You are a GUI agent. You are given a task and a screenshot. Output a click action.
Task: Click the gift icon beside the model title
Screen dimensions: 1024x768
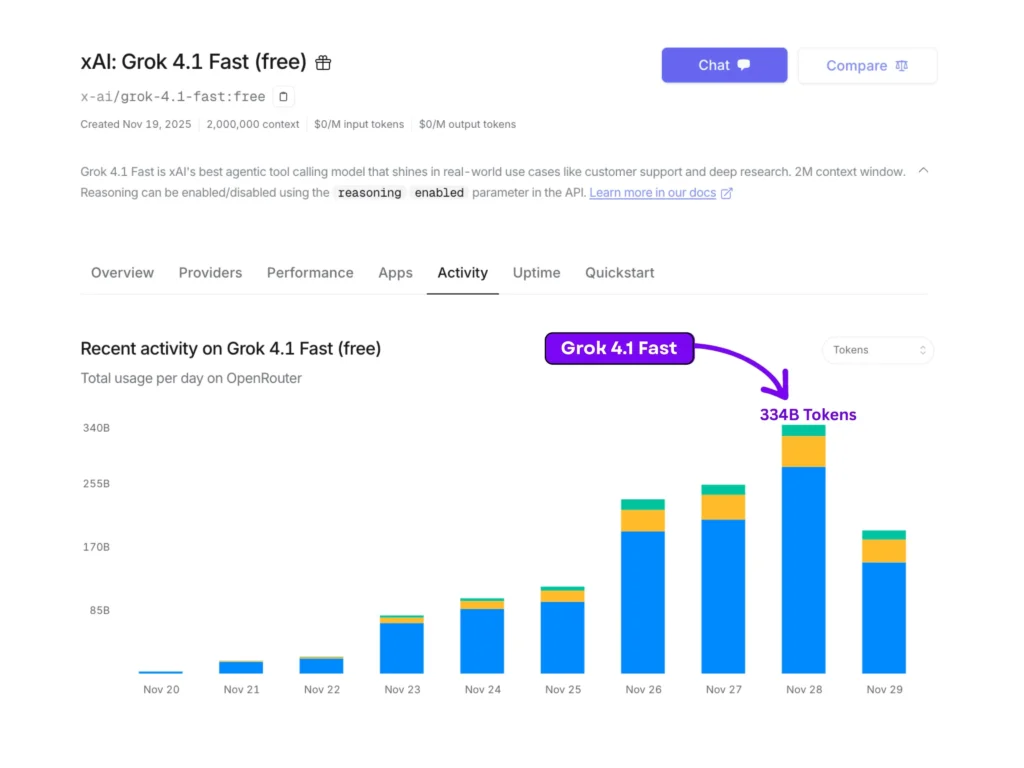tap(322, 62)
